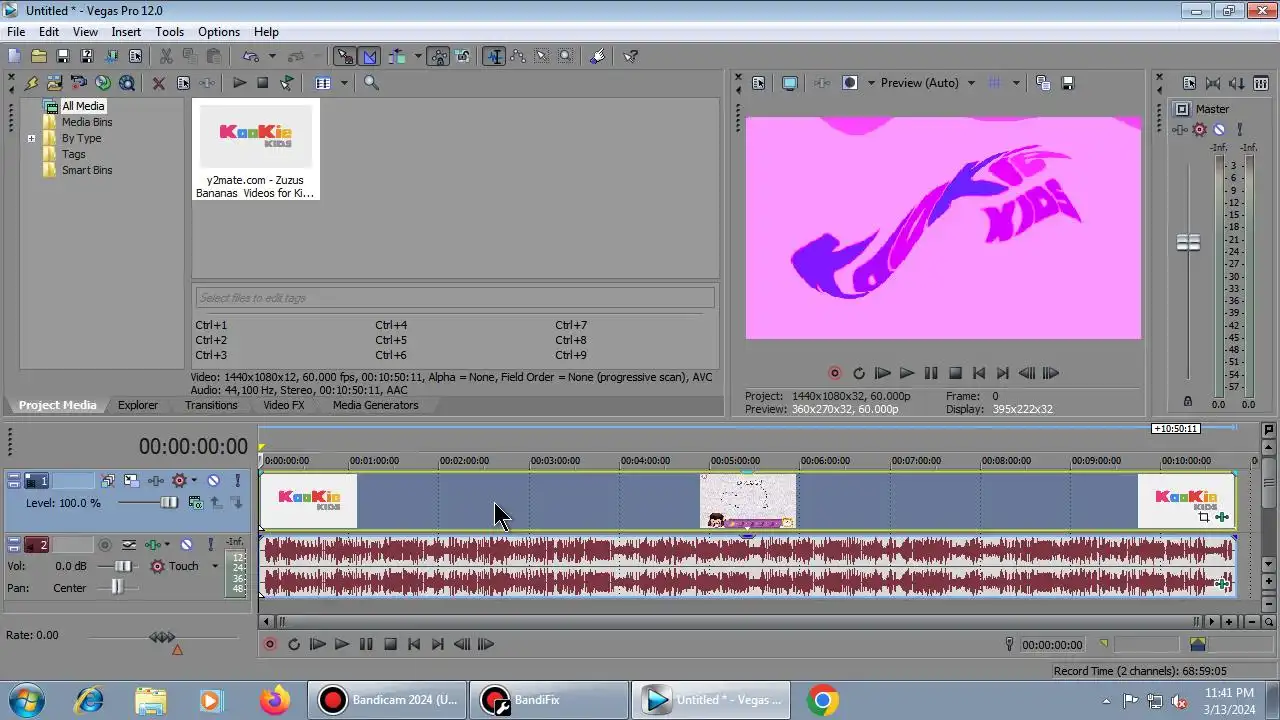Click the magnifier Search Media Bins icon
1280x720 pixels.
(371, 83)
